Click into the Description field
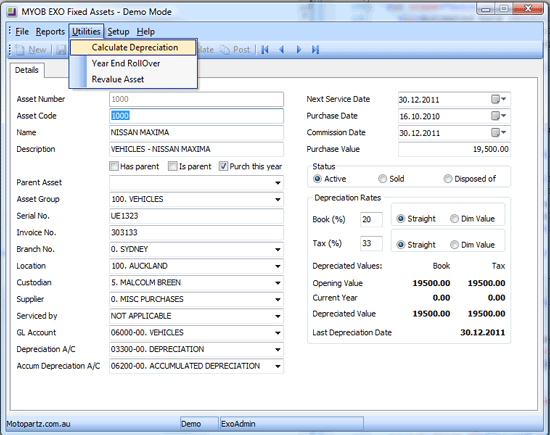 click(196, 149)
